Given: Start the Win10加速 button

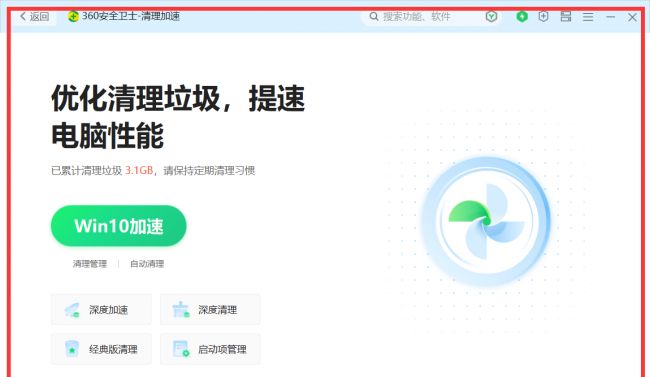Looking at the screenshot, I should click(119, 226).
